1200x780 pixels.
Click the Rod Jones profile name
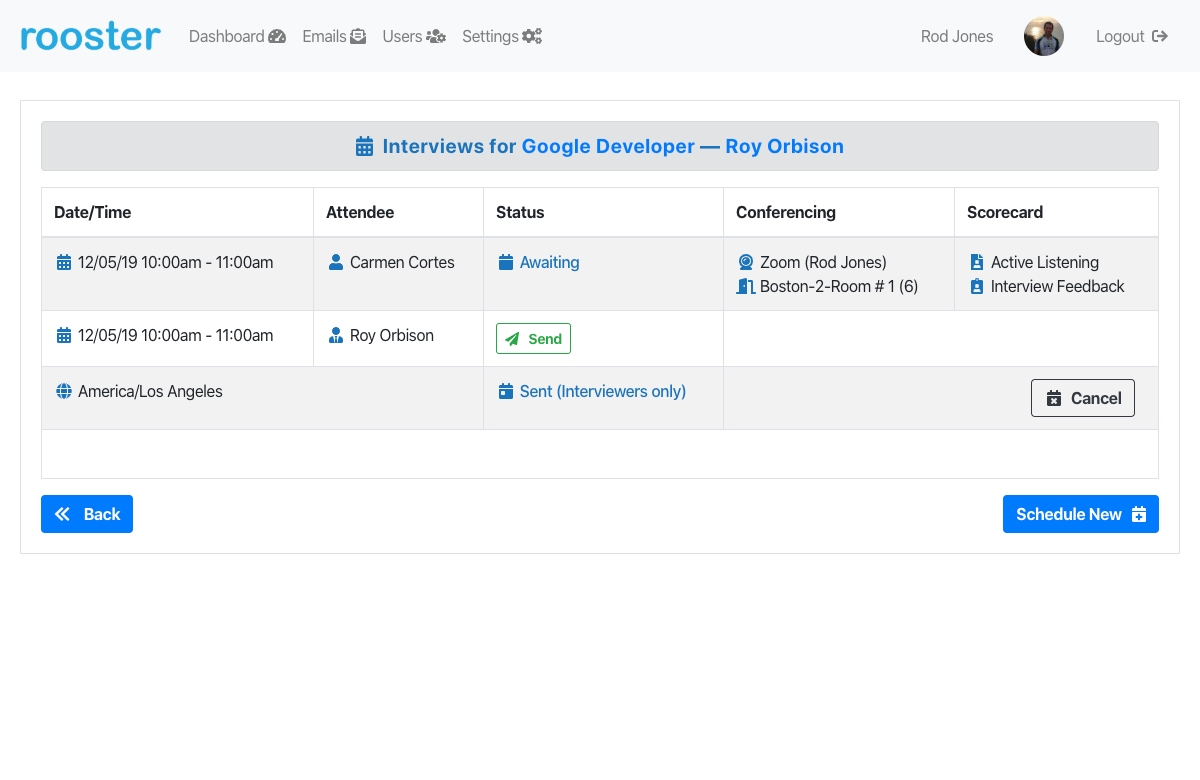click(956, 37)
